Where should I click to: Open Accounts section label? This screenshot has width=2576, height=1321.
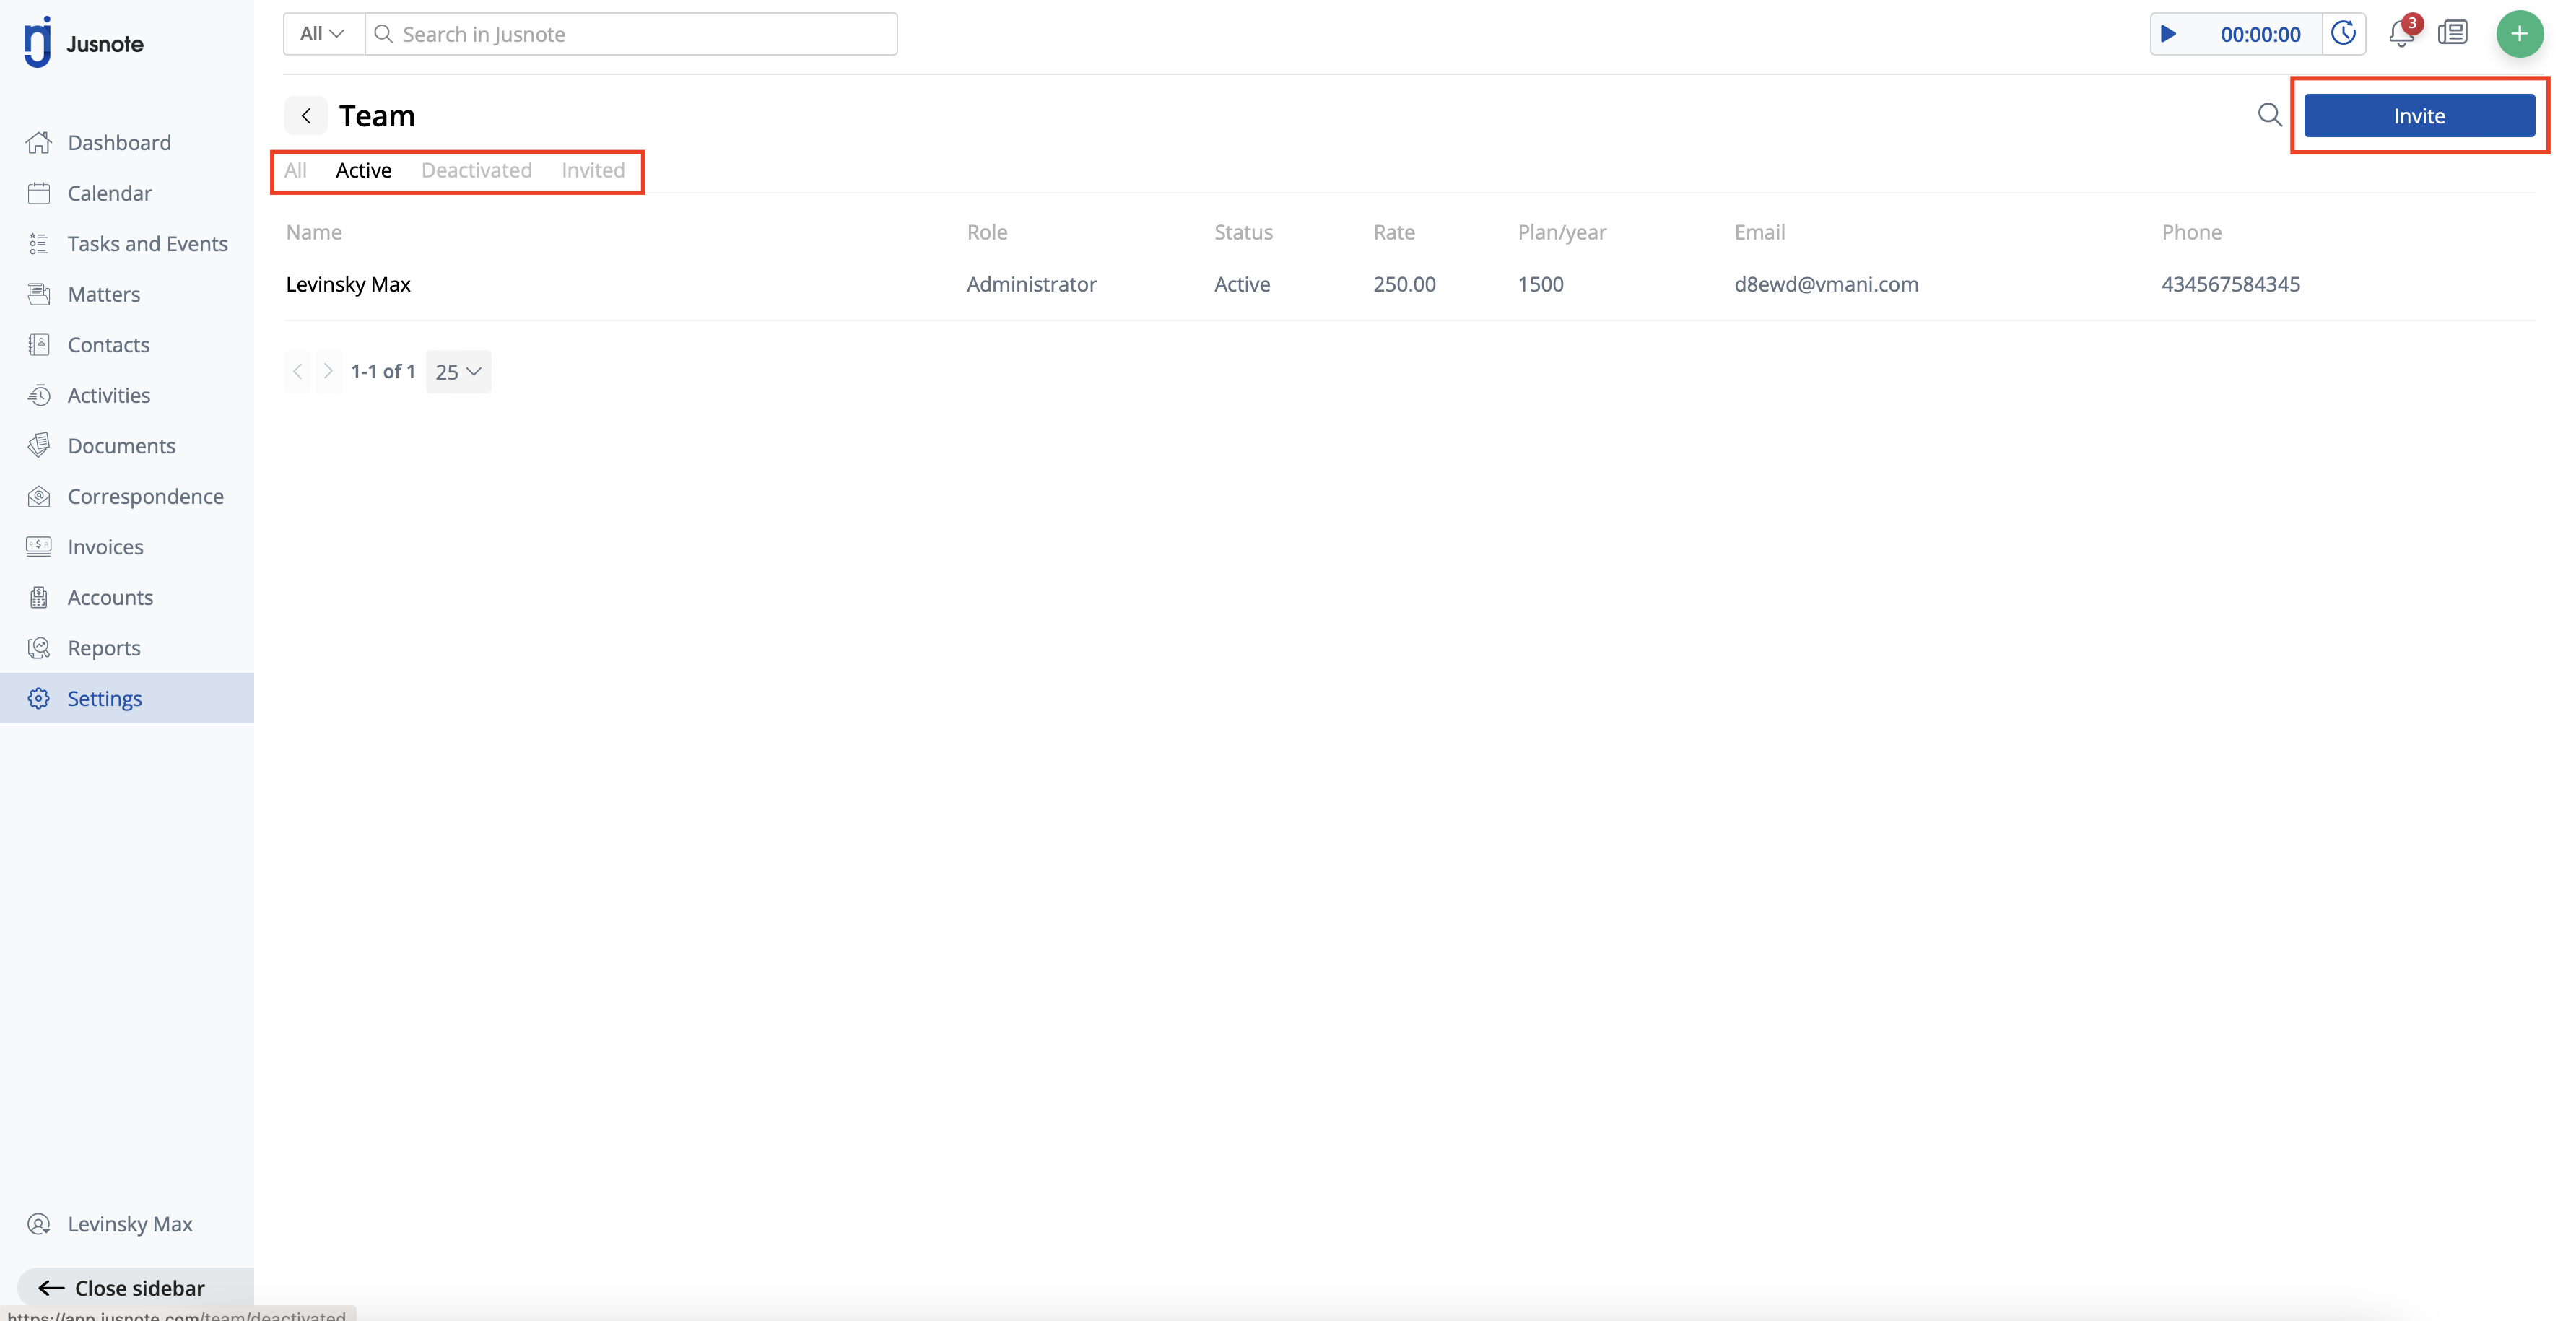pos(110,597)
